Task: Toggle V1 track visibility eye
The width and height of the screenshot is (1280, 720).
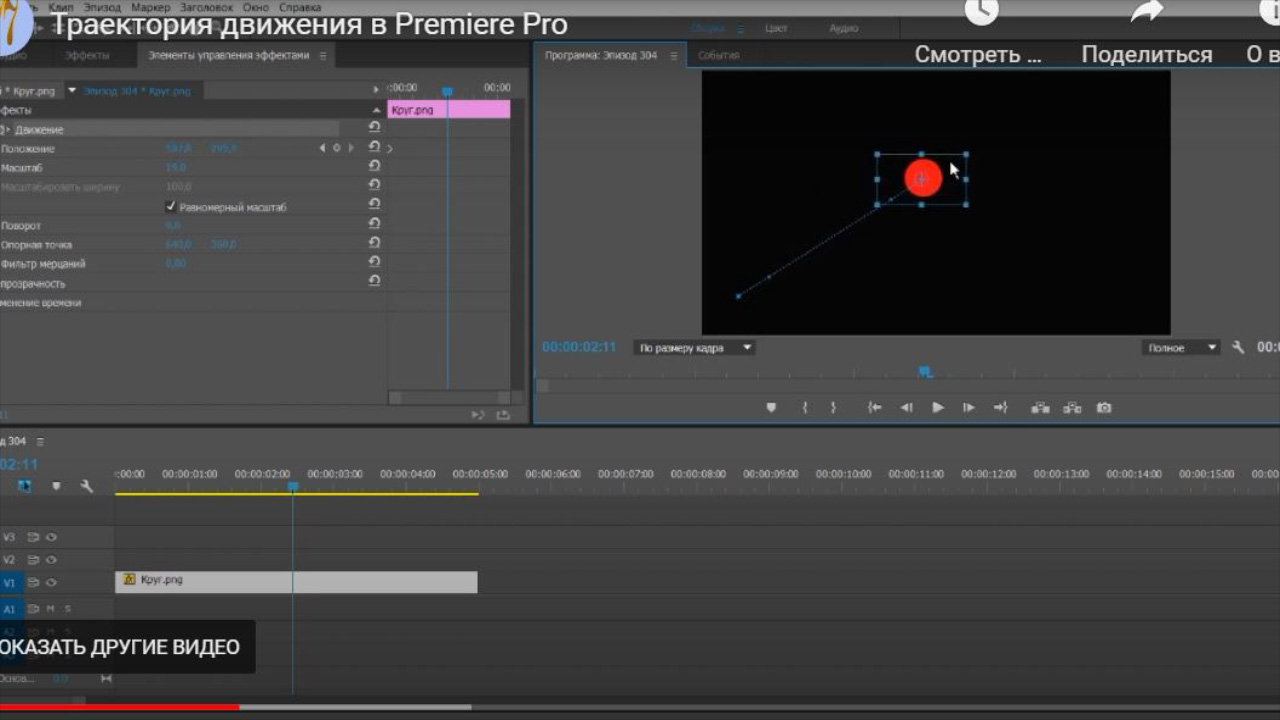Action: (x=51, y=583)
